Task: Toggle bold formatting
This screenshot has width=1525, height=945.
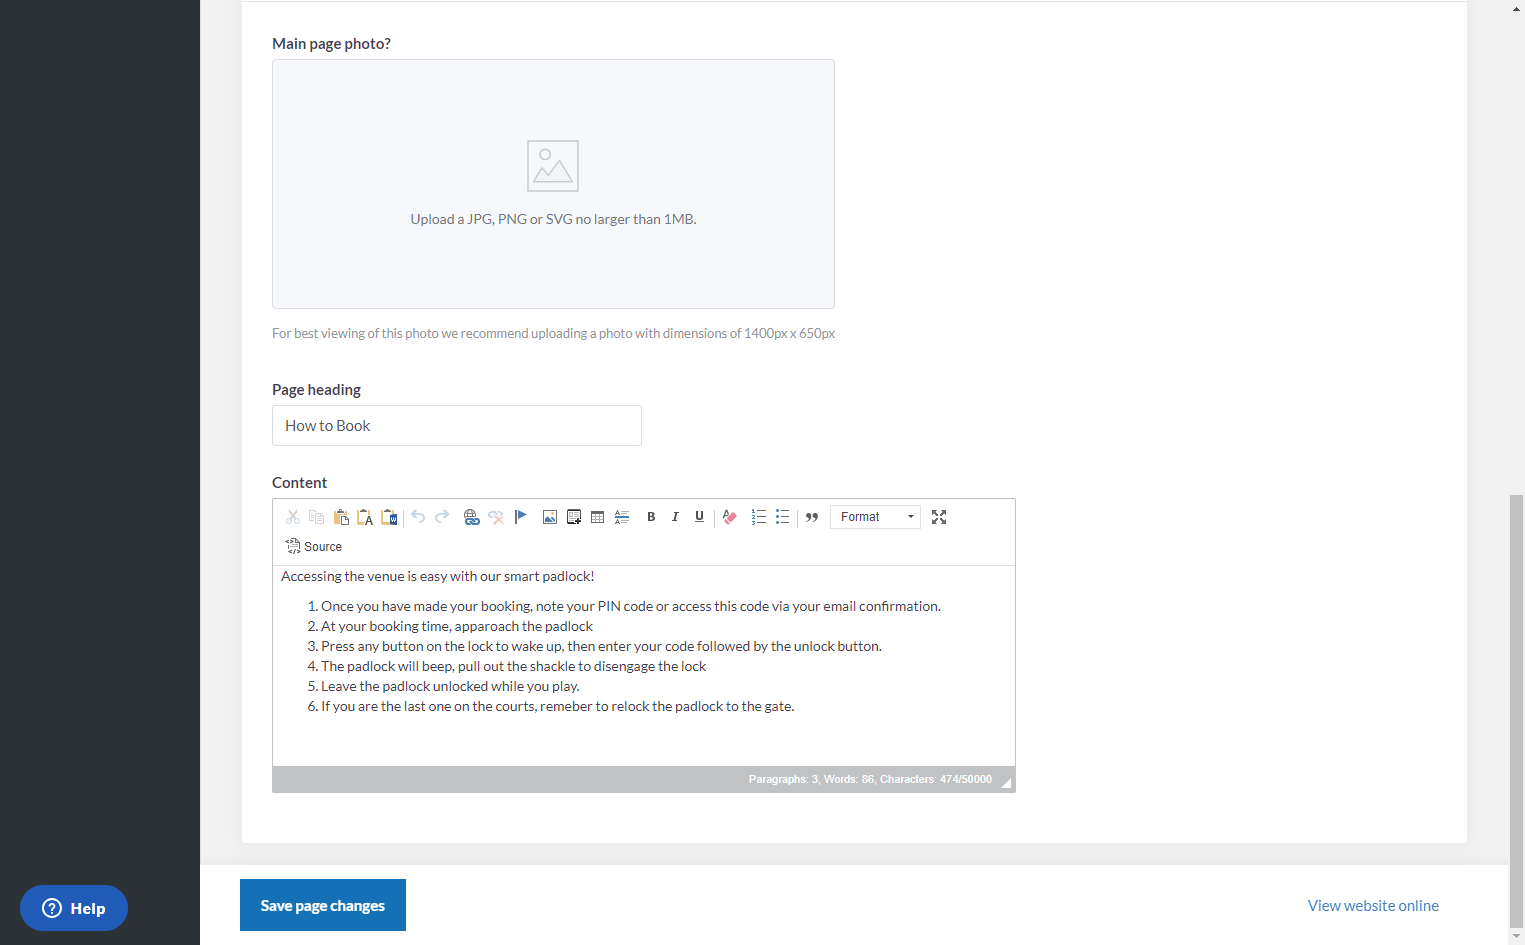Action: coord(651,517)
